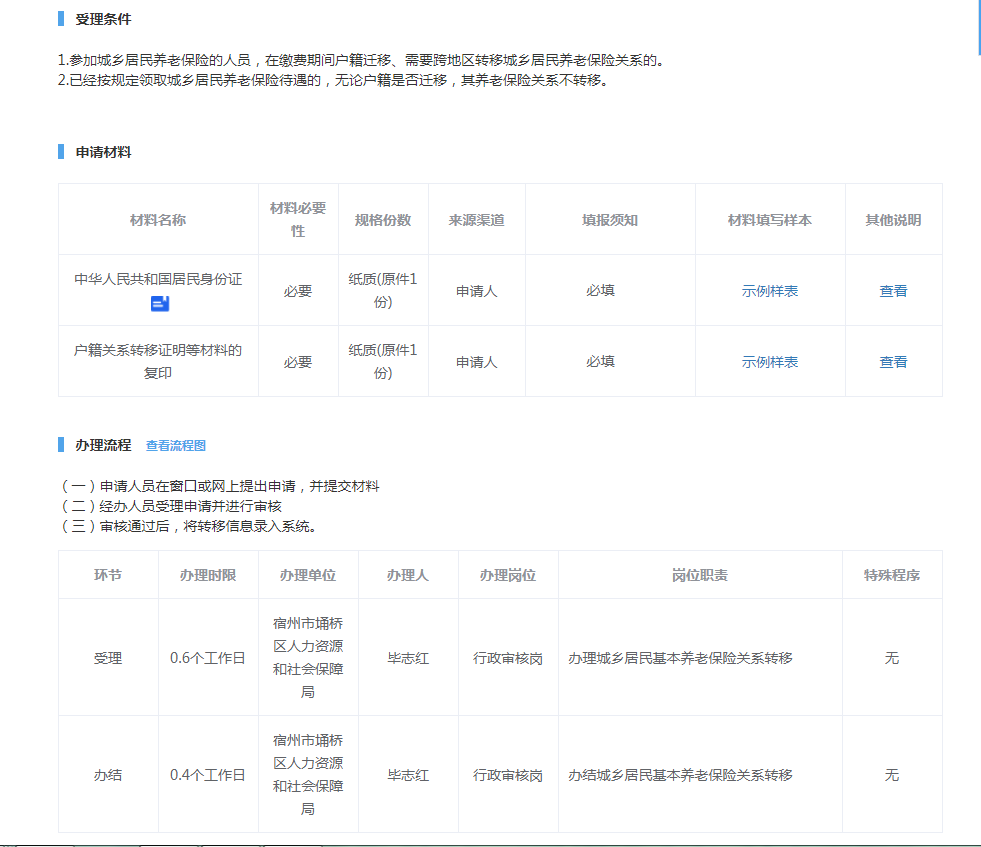The width and height of the screenshot is (981, 847).
Task: Click the 办理城乡居民基本养老保险关系转移 duty text
Action: 680,658
